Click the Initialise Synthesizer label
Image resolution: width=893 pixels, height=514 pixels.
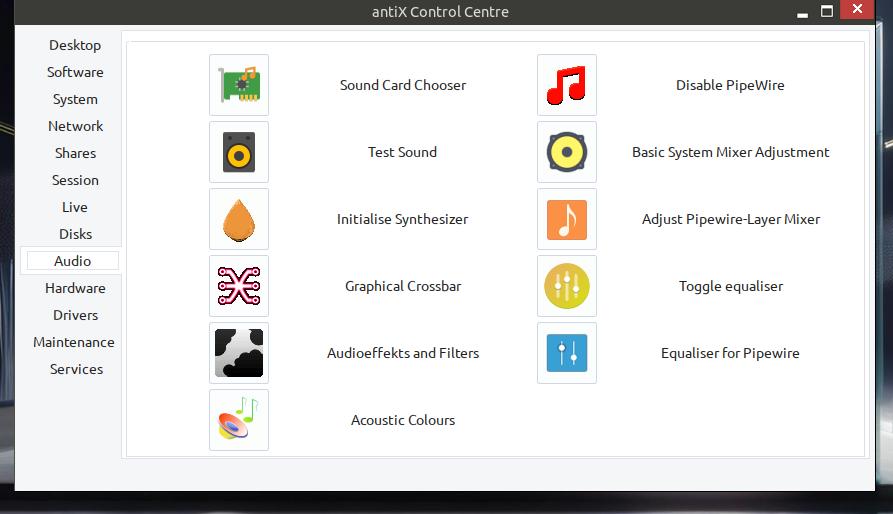[402, 219]
